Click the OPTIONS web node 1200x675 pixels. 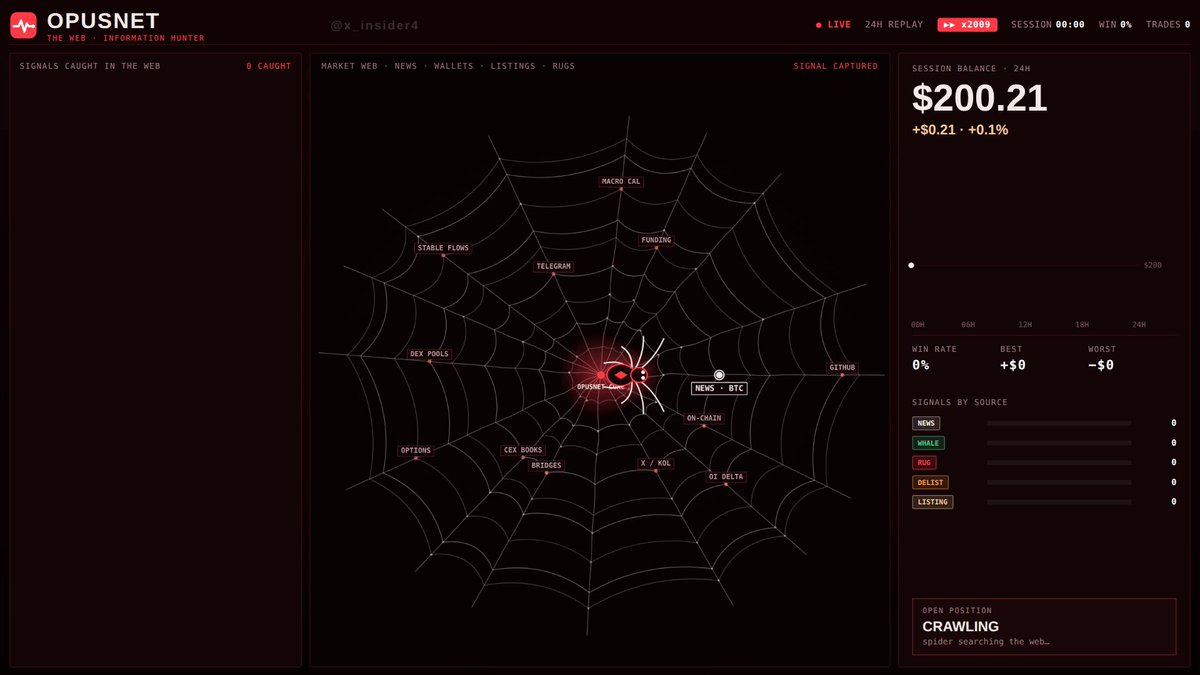(x=416, y=451)
